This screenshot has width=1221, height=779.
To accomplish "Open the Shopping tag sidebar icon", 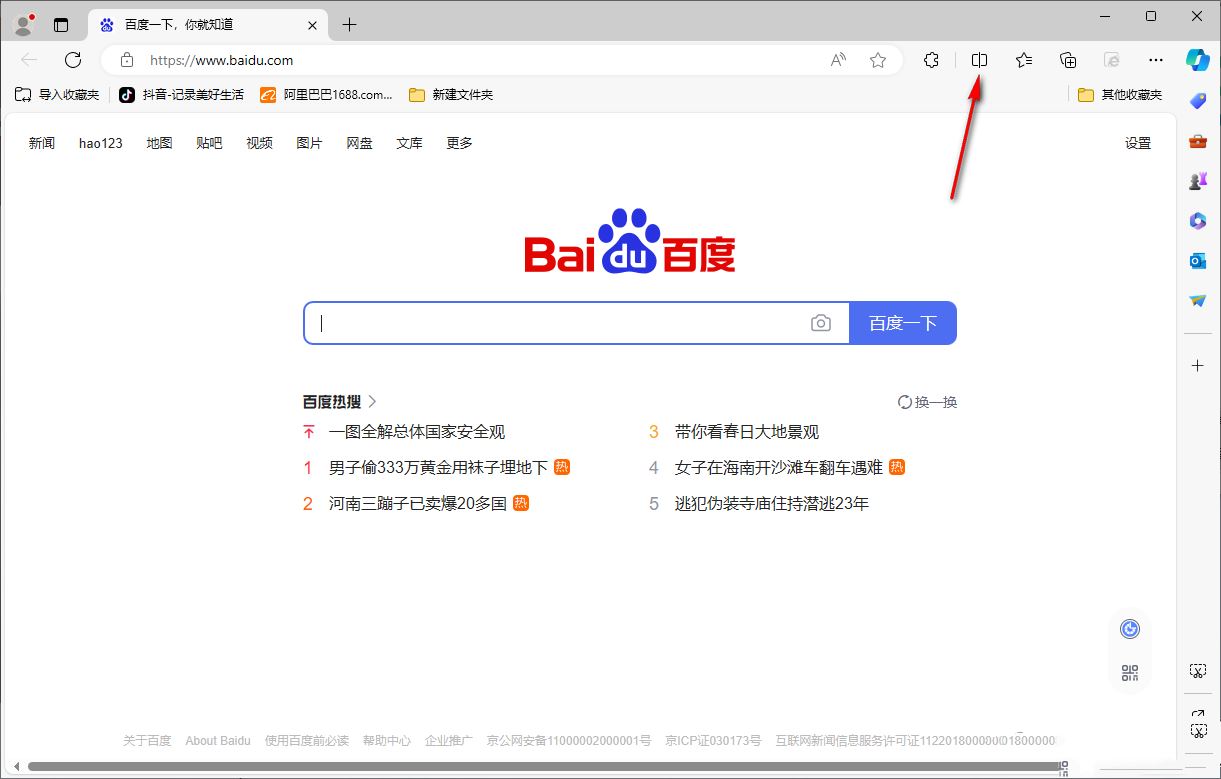I will [1198, 101].
